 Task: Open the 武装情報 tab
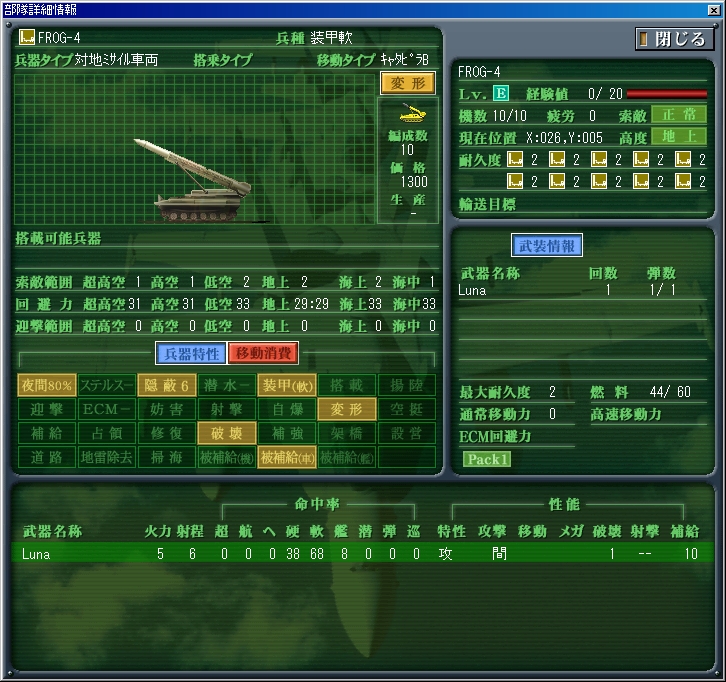pyautogui.click(x=547, y=245)
